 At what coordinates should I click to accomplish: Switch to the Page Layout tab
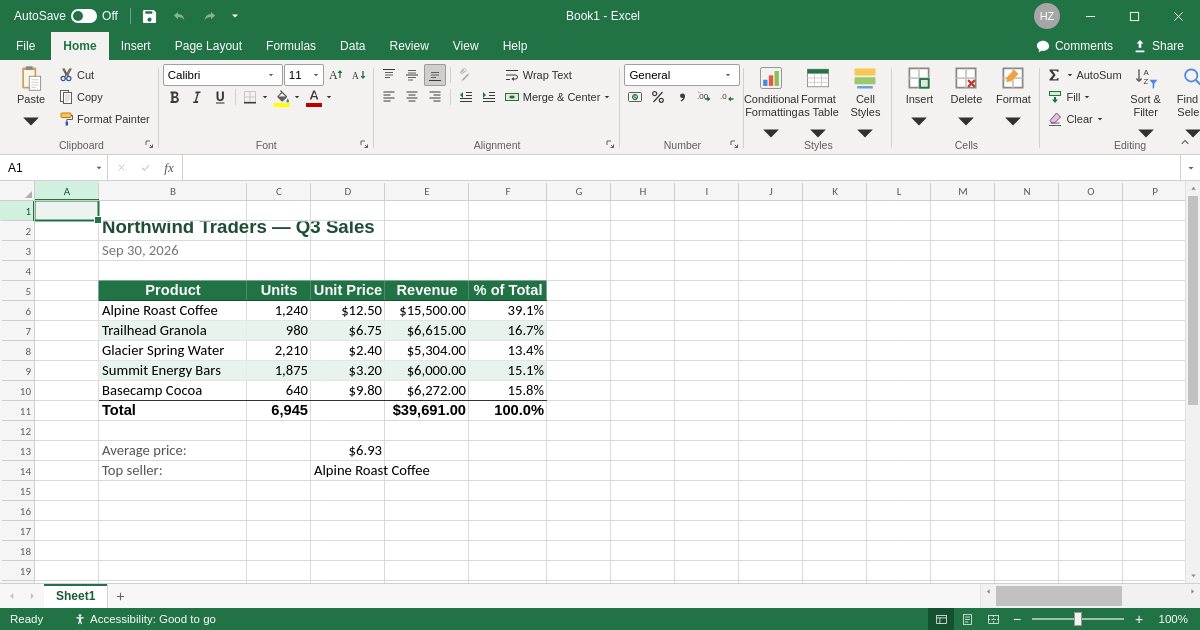(x=208, y=46)
